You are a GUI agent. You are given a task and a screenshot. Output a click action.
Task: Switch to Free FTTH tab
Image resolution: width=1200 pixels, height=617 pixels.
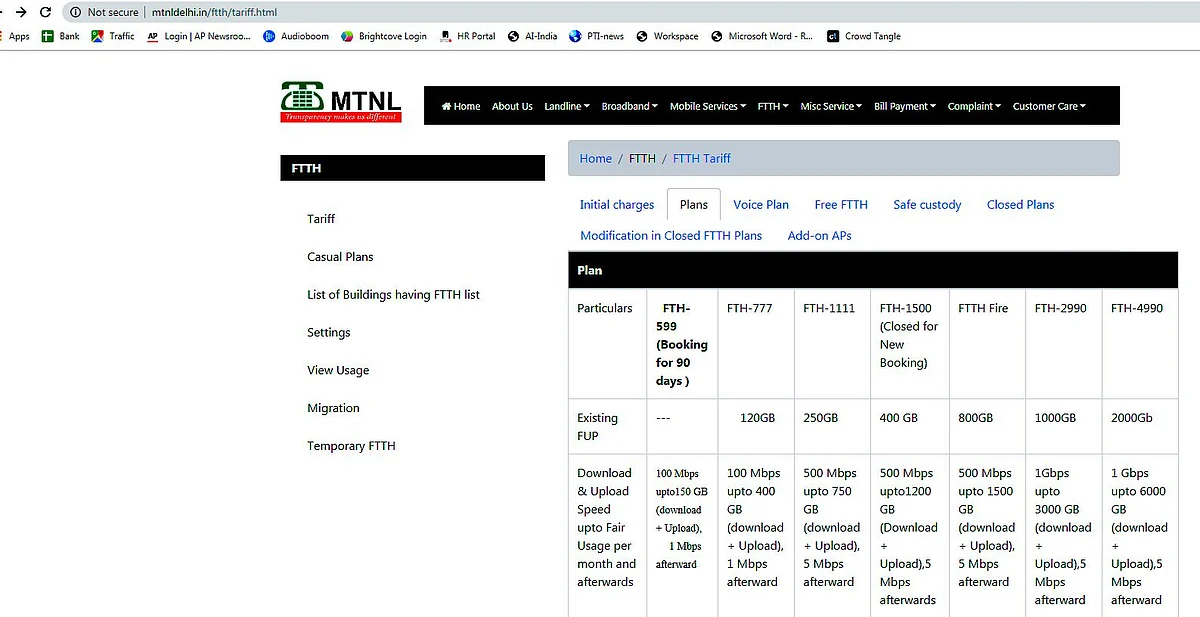(x=841, y=205)
